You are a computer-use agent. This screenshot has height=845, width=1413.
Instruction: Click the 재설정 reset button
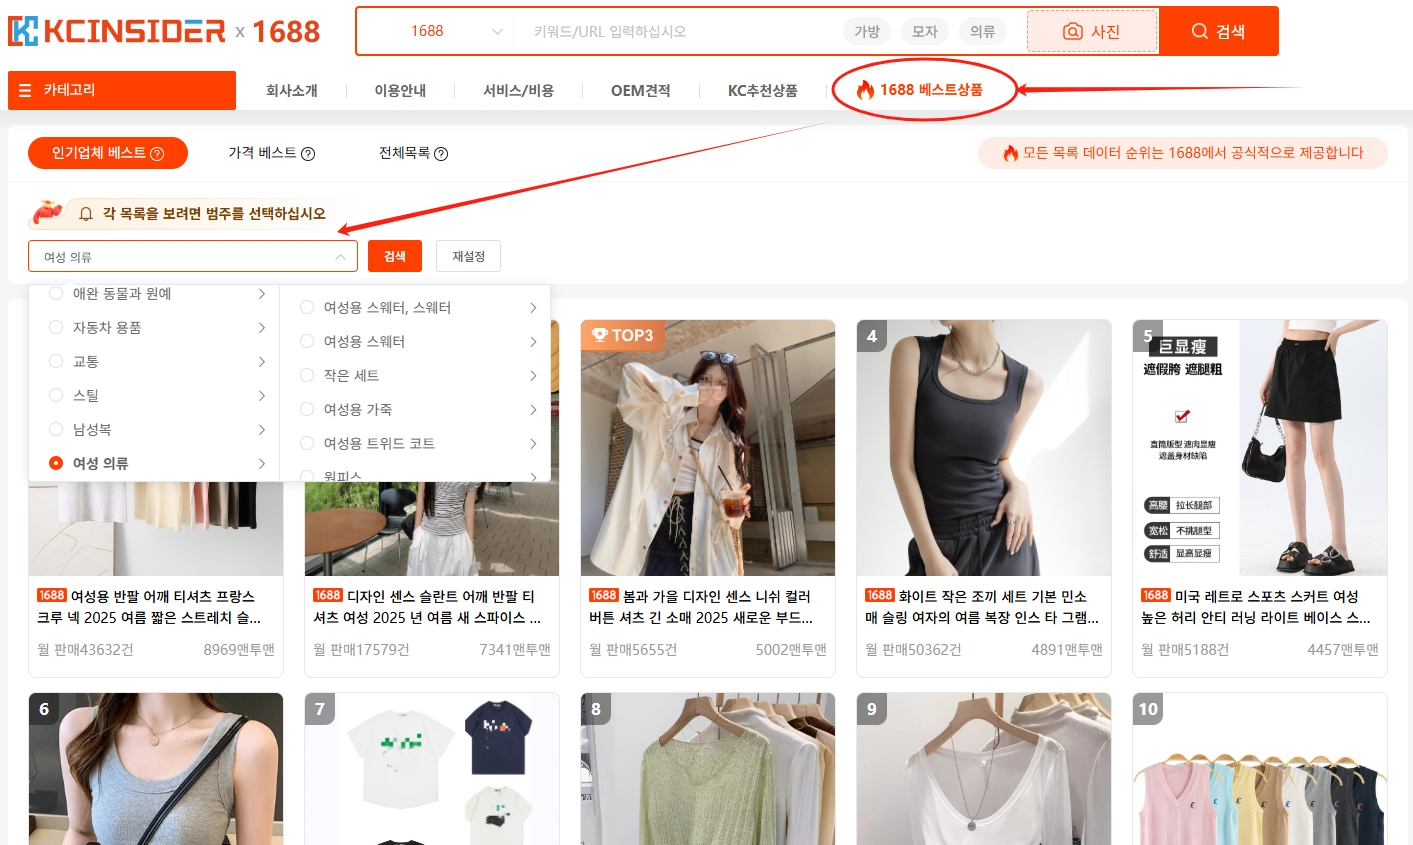(468, 256)
